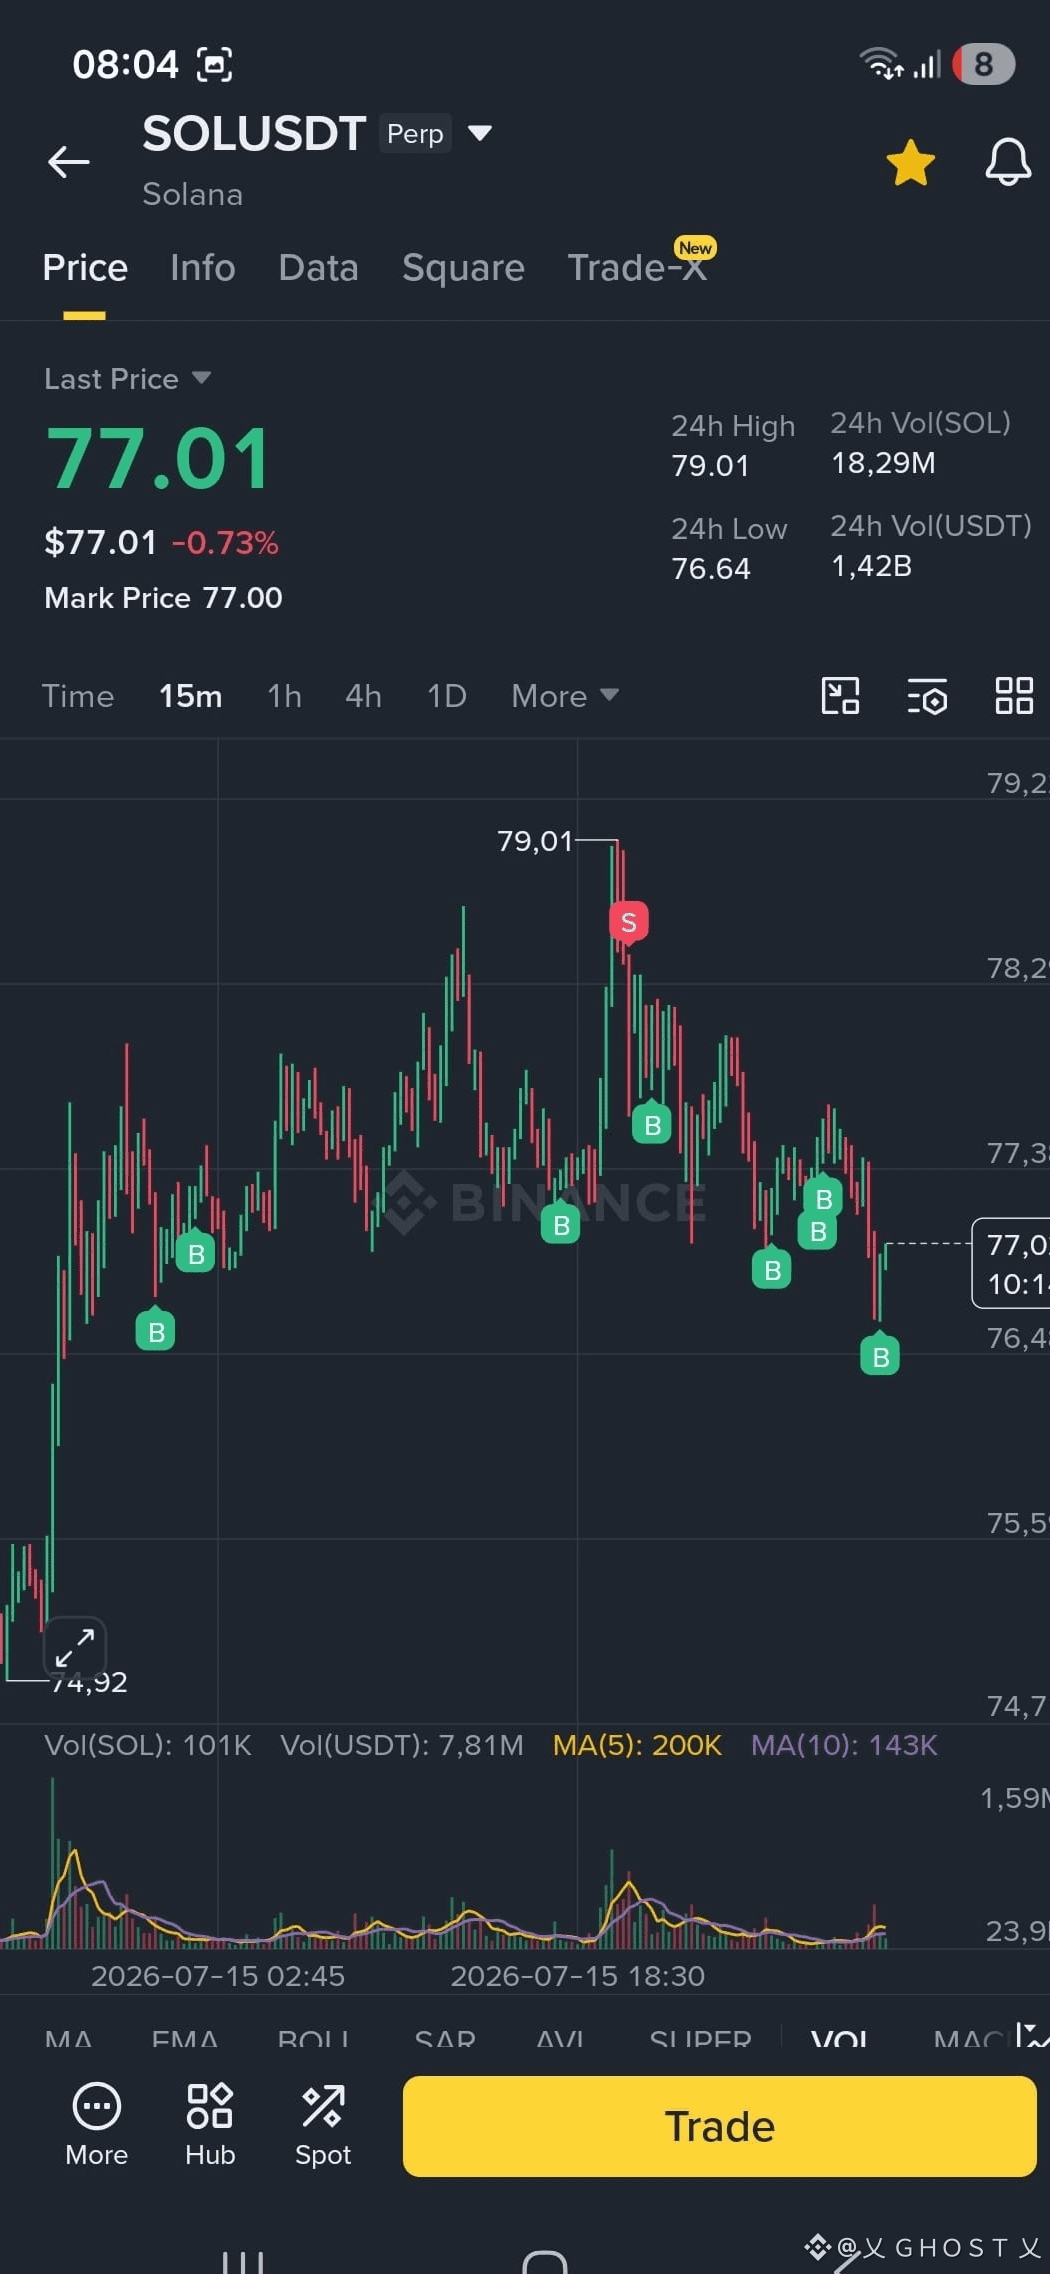Tap the Android home button

pyautogui.click(x=545, y=2261)
